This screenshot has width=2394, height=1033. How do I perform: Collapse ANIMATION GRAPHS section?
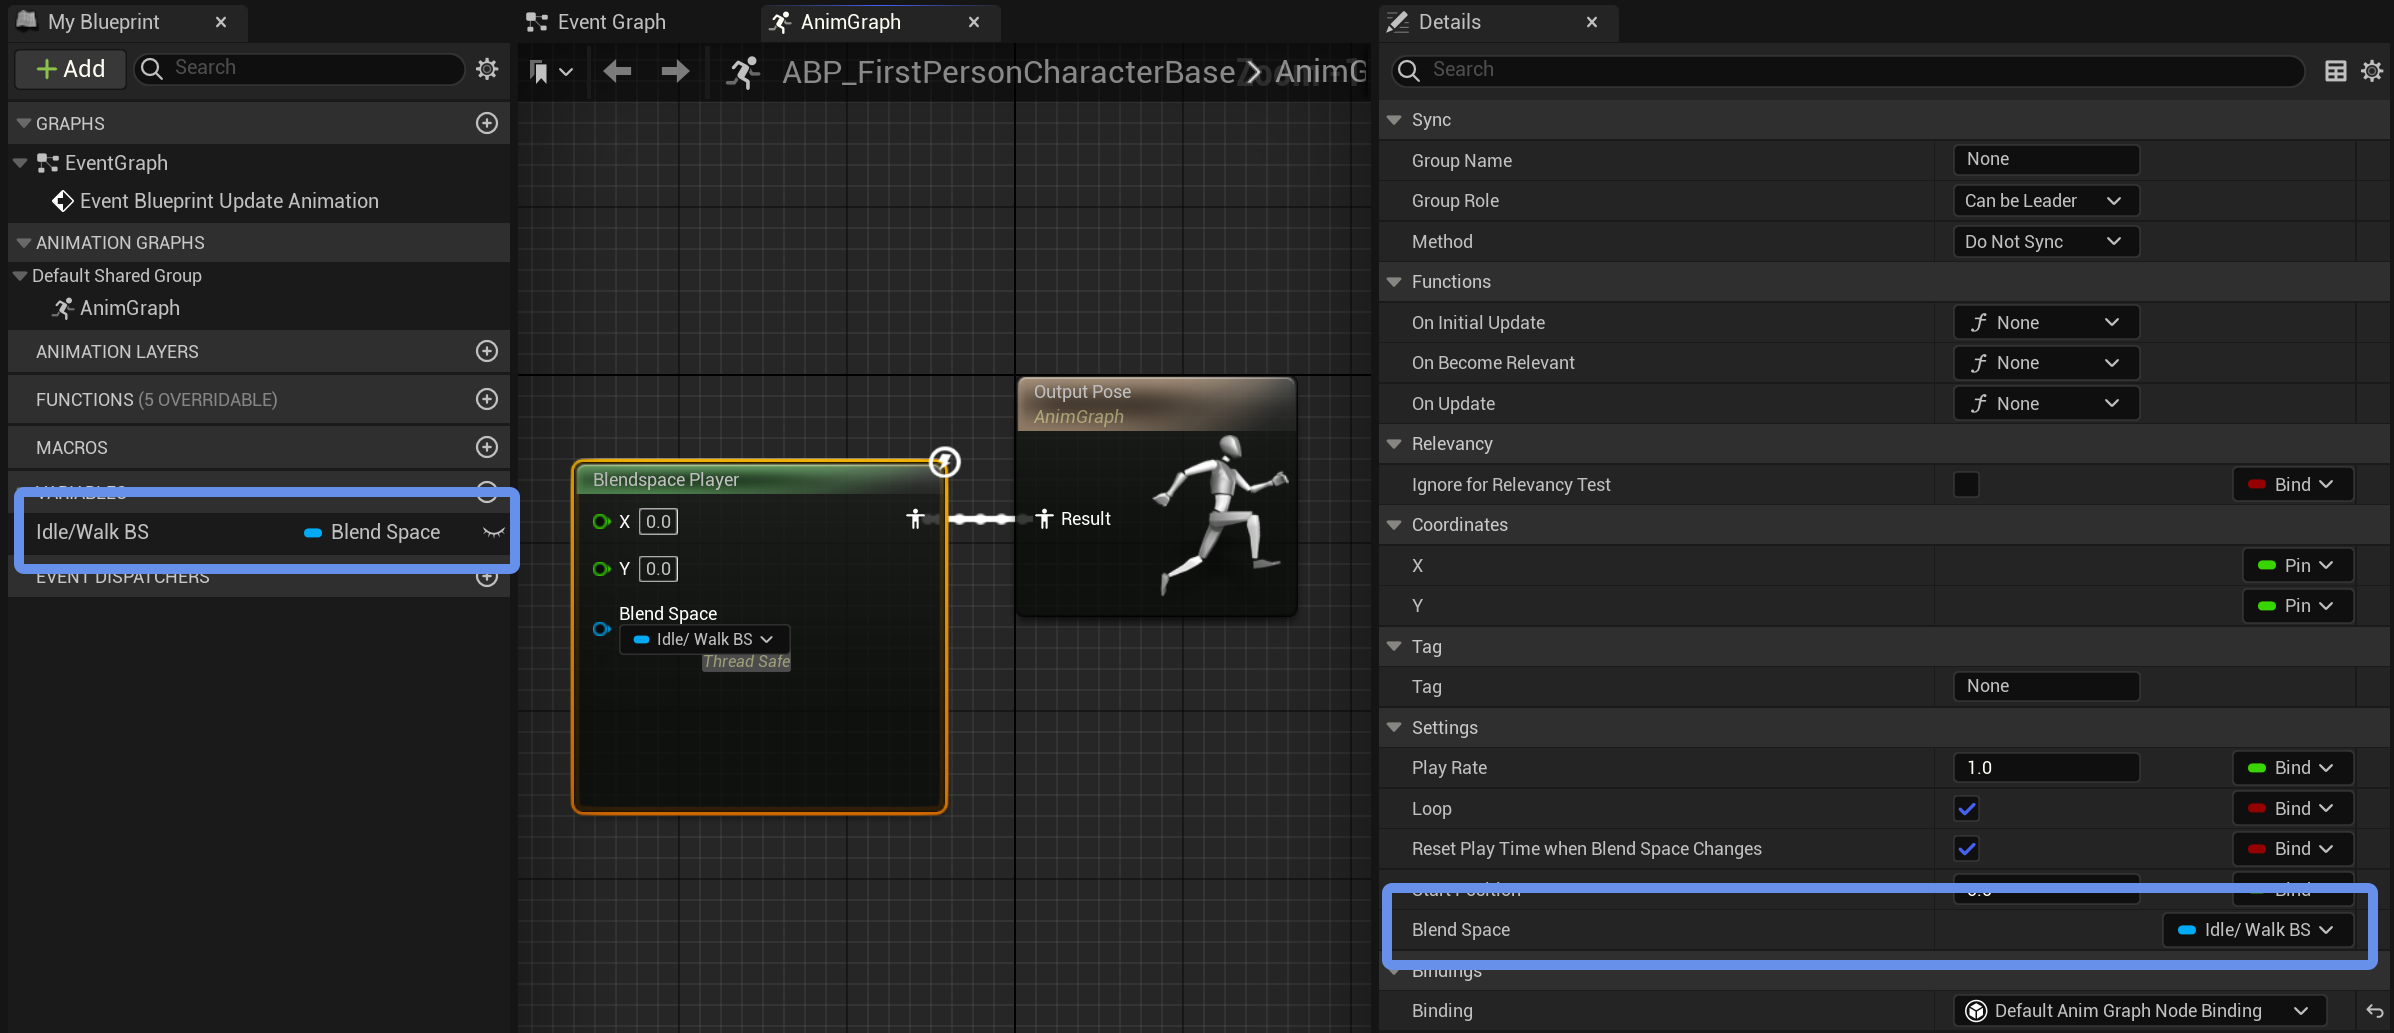(x=24, y=242)
